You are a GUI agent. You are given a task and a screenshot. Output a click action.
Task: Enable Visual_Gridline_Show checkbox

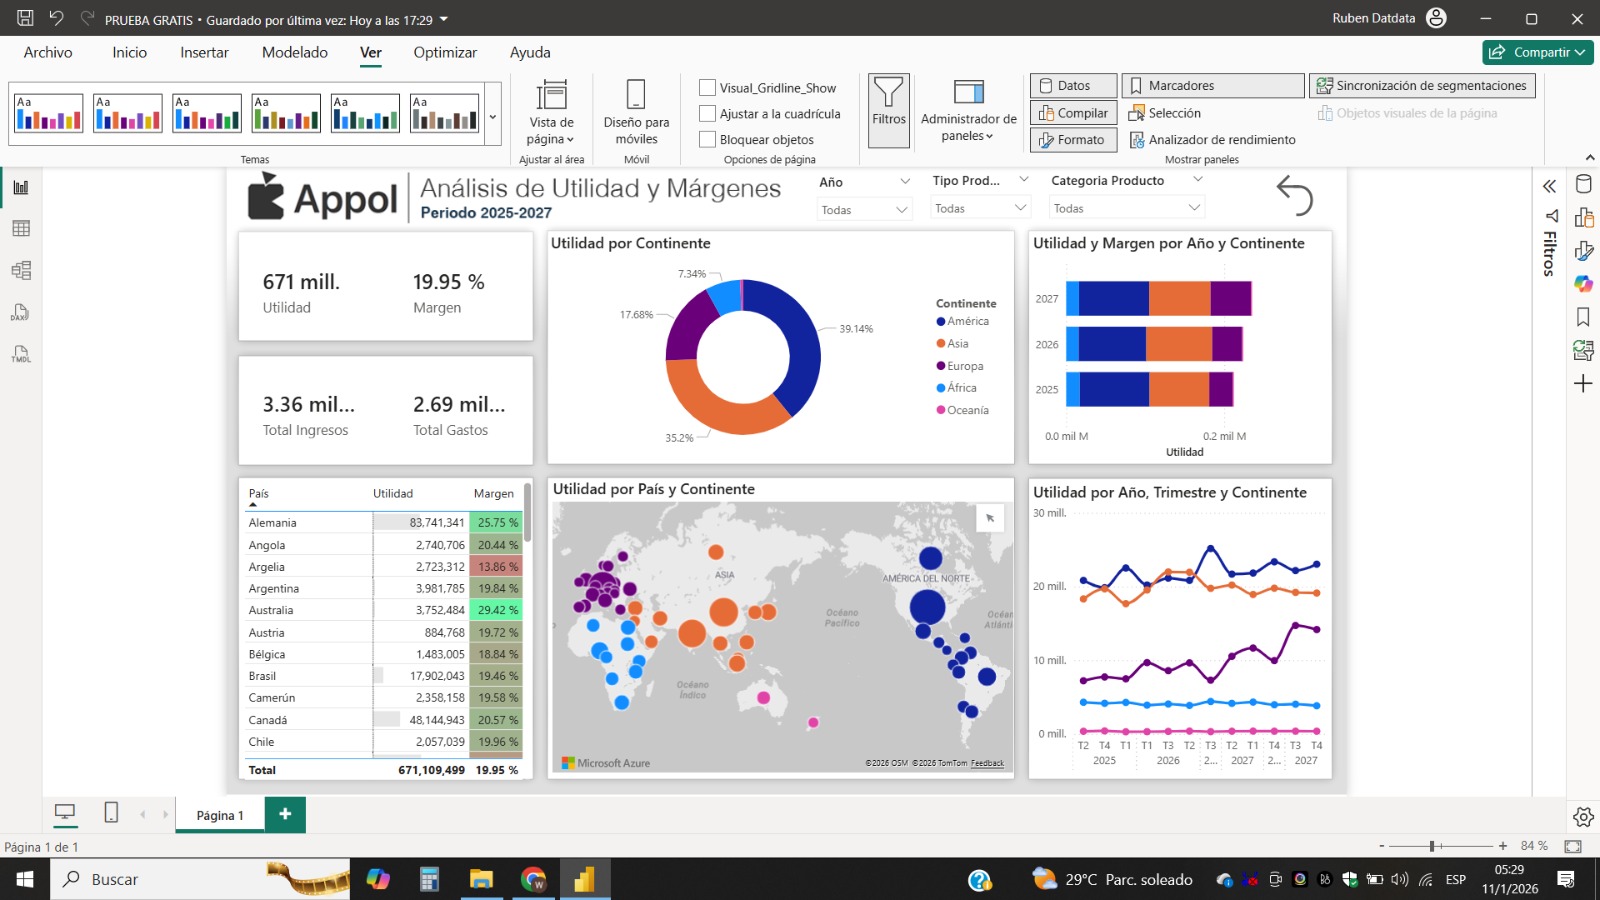[x=708, y=88]
